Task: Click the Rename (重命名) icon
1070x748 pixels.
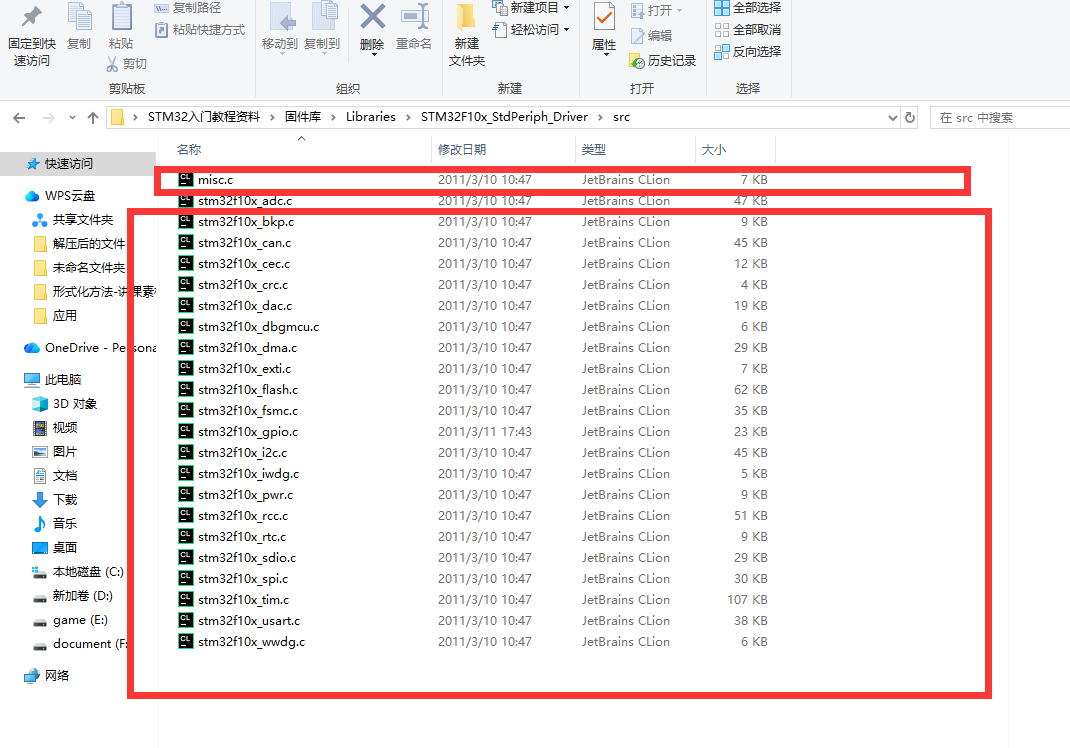Action: tap(414, 18)
